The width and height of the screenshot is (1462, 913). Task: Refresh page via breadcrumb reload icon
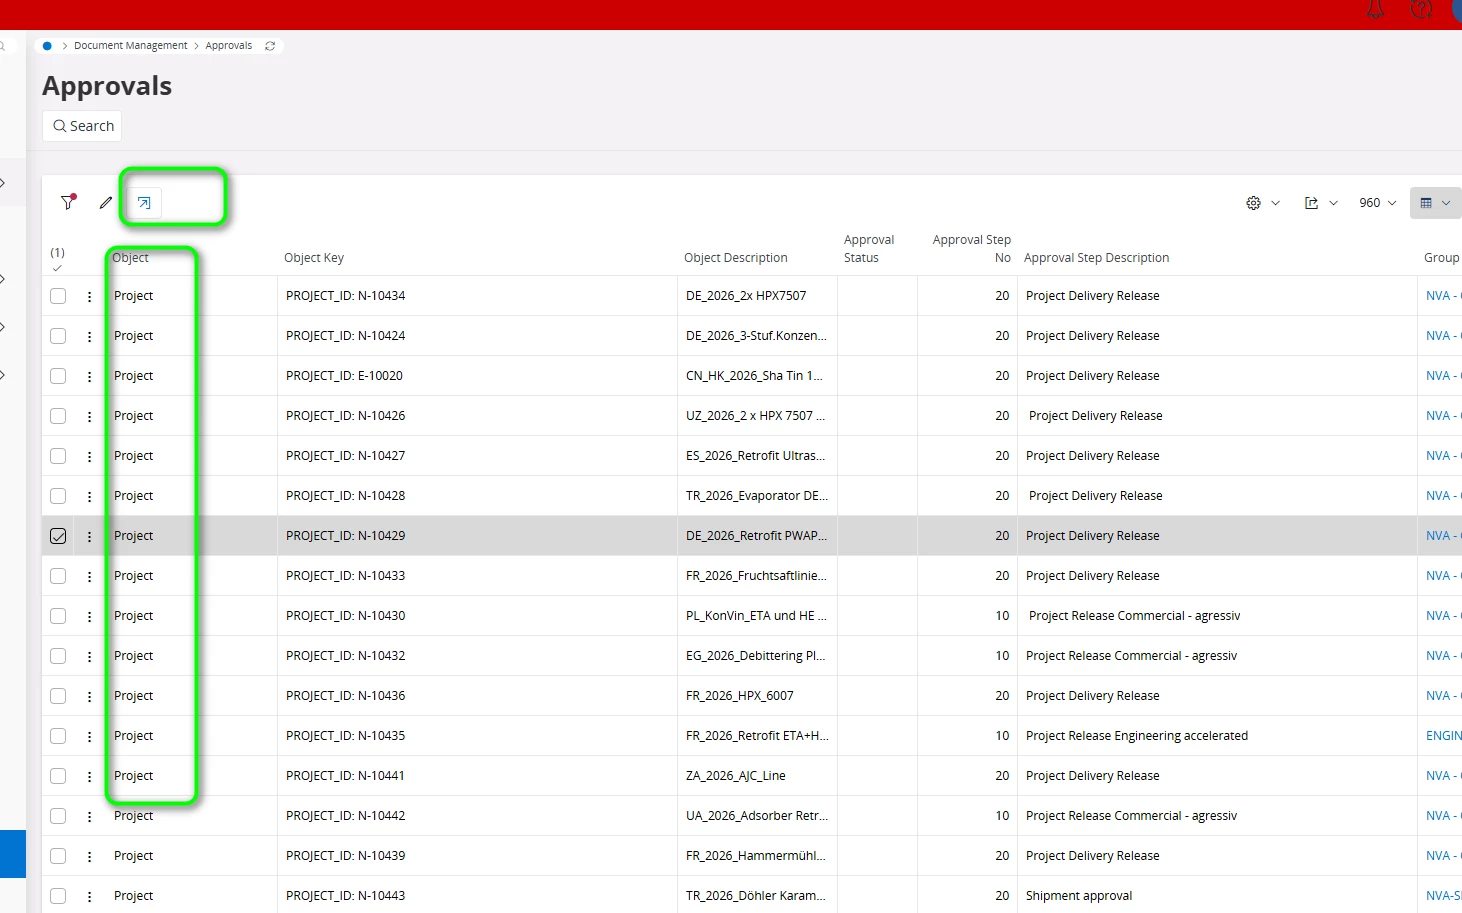(270, 46)
